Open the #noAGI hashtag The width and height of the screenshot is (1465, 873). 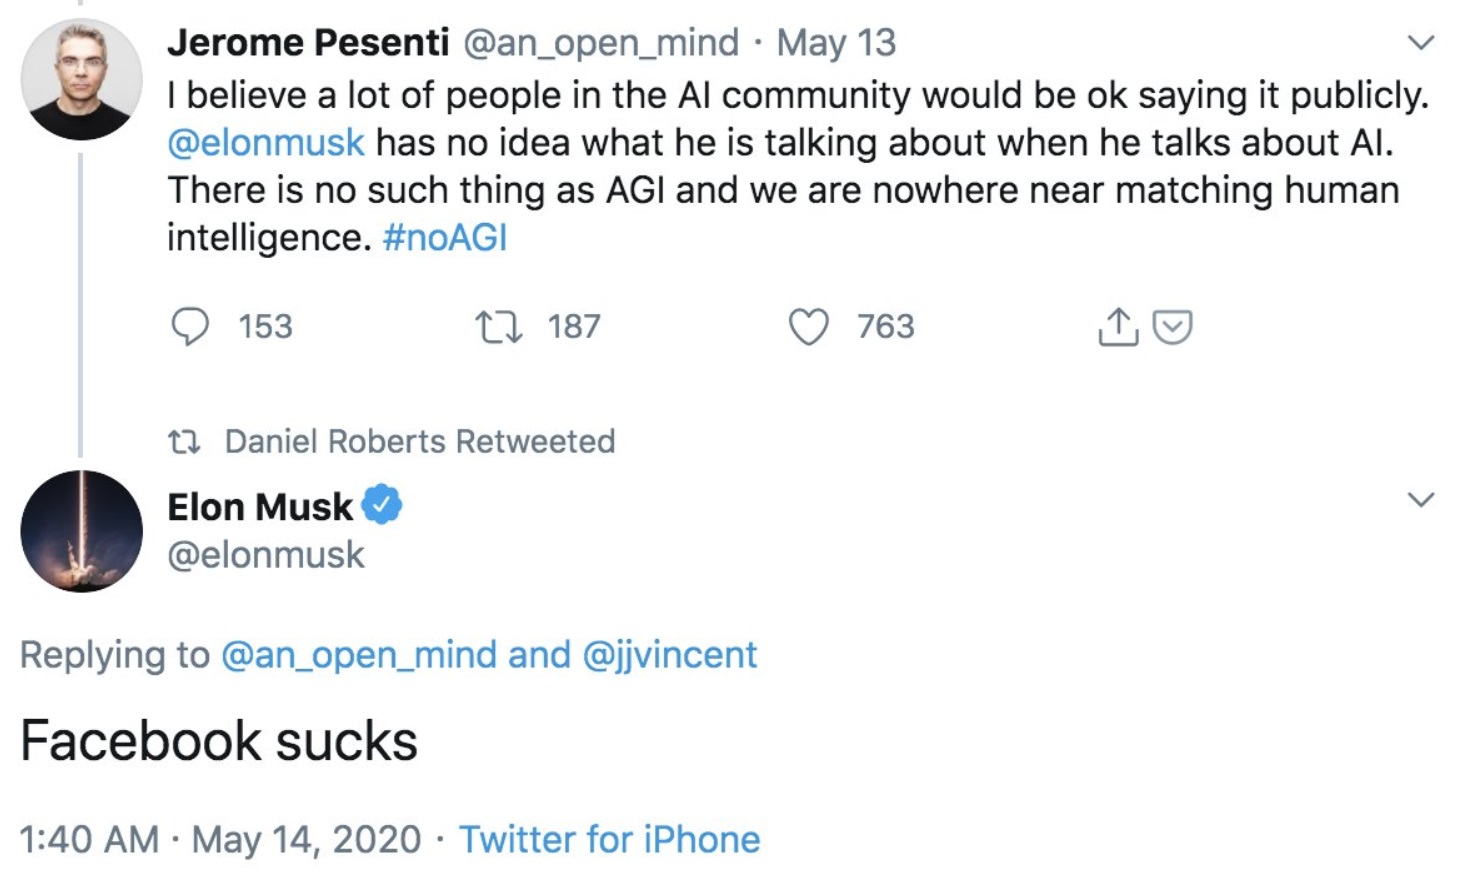pyautogui.click(x=444, y=237)
